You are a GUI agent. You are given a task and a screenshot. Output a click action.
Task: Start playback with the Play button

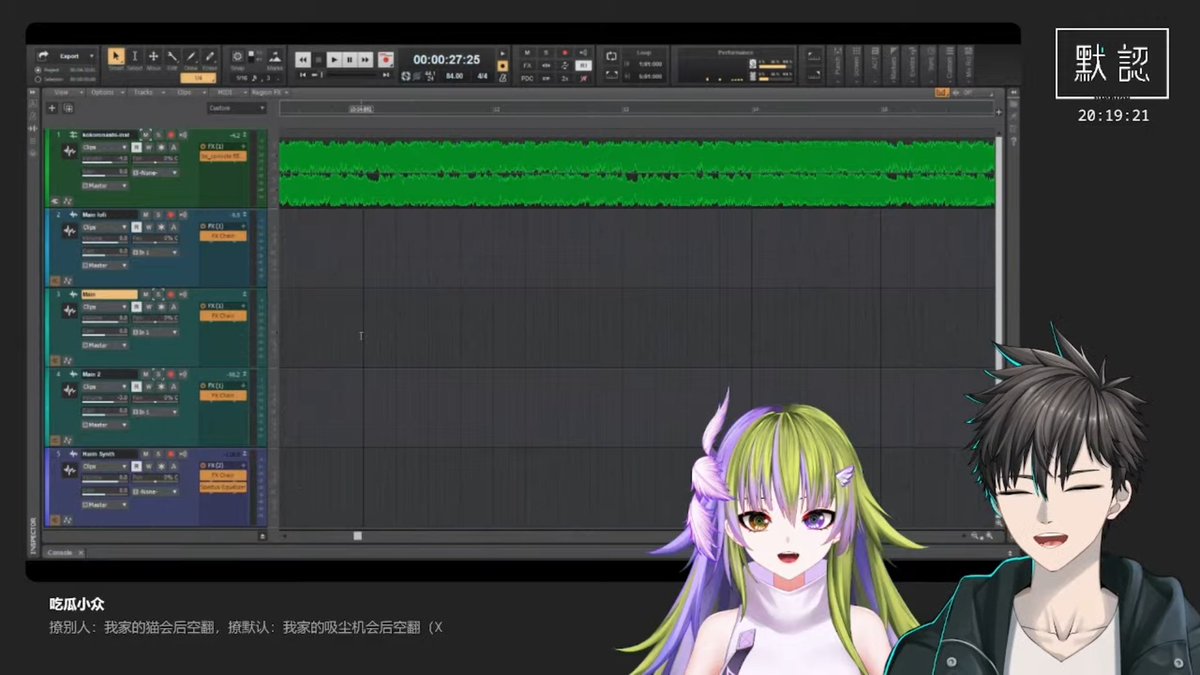click(x=334, y=60)
